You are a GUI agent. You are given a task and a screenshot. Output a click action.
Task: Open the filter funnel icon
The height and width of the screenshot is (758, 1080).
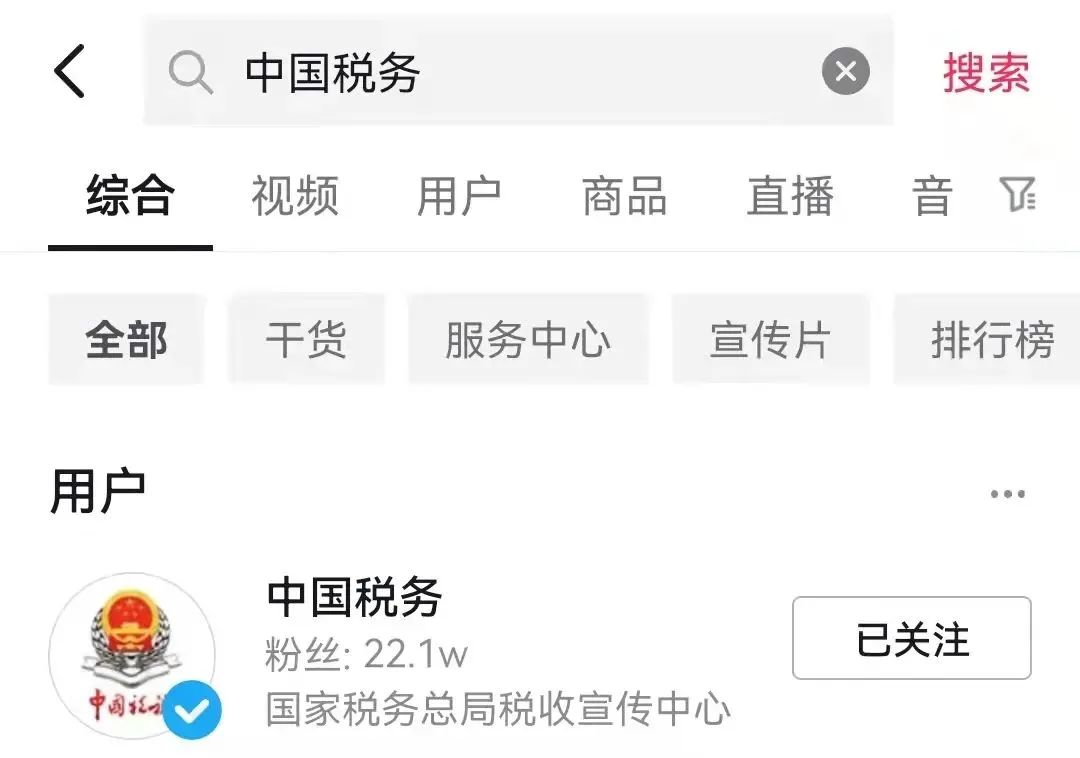(1017, 195)
